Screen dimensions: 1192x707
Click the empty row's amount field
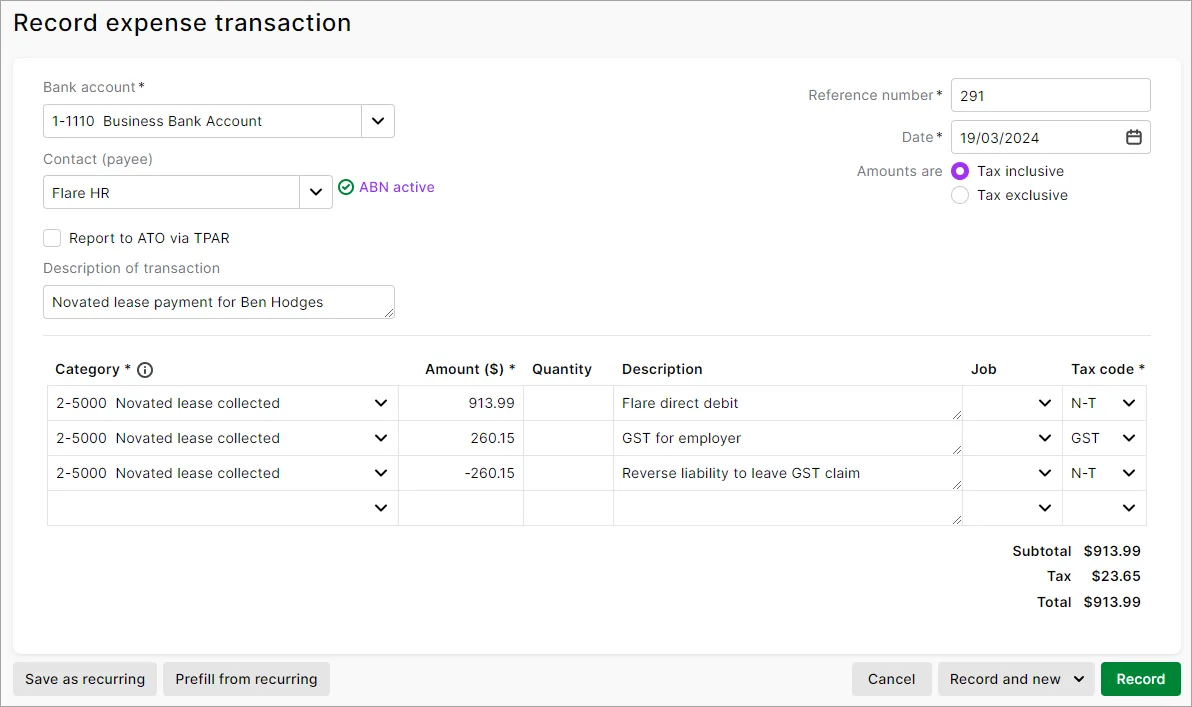click(461, 508)
